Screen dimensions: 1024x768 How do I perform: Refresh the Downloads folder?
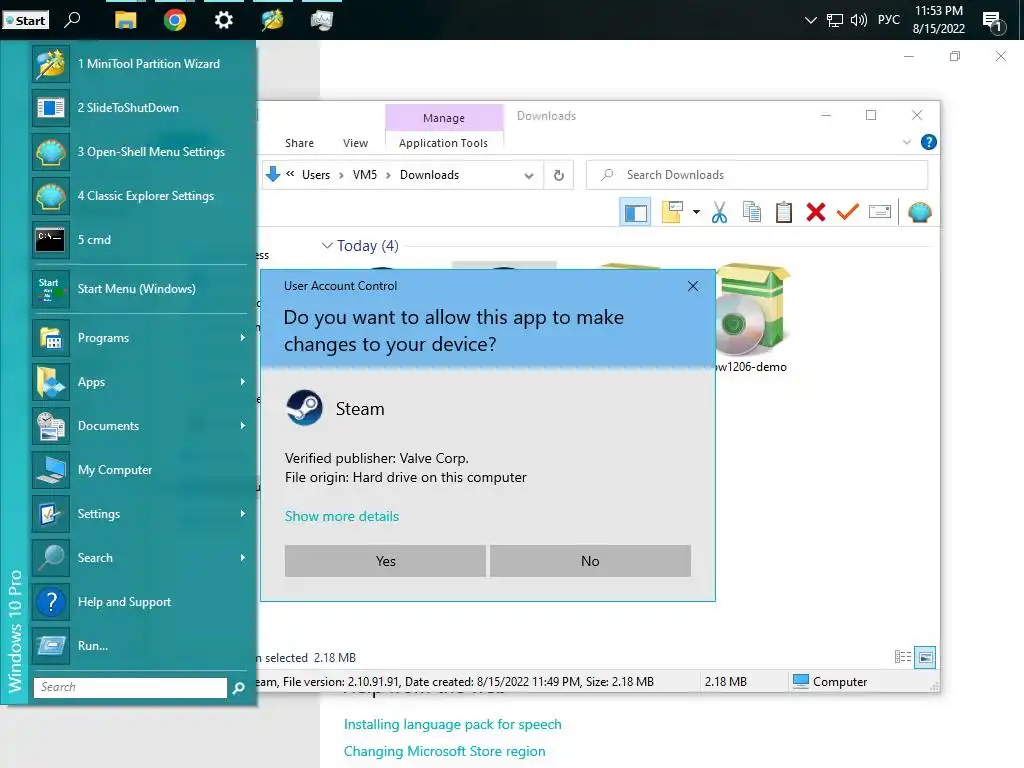[559, 175]
